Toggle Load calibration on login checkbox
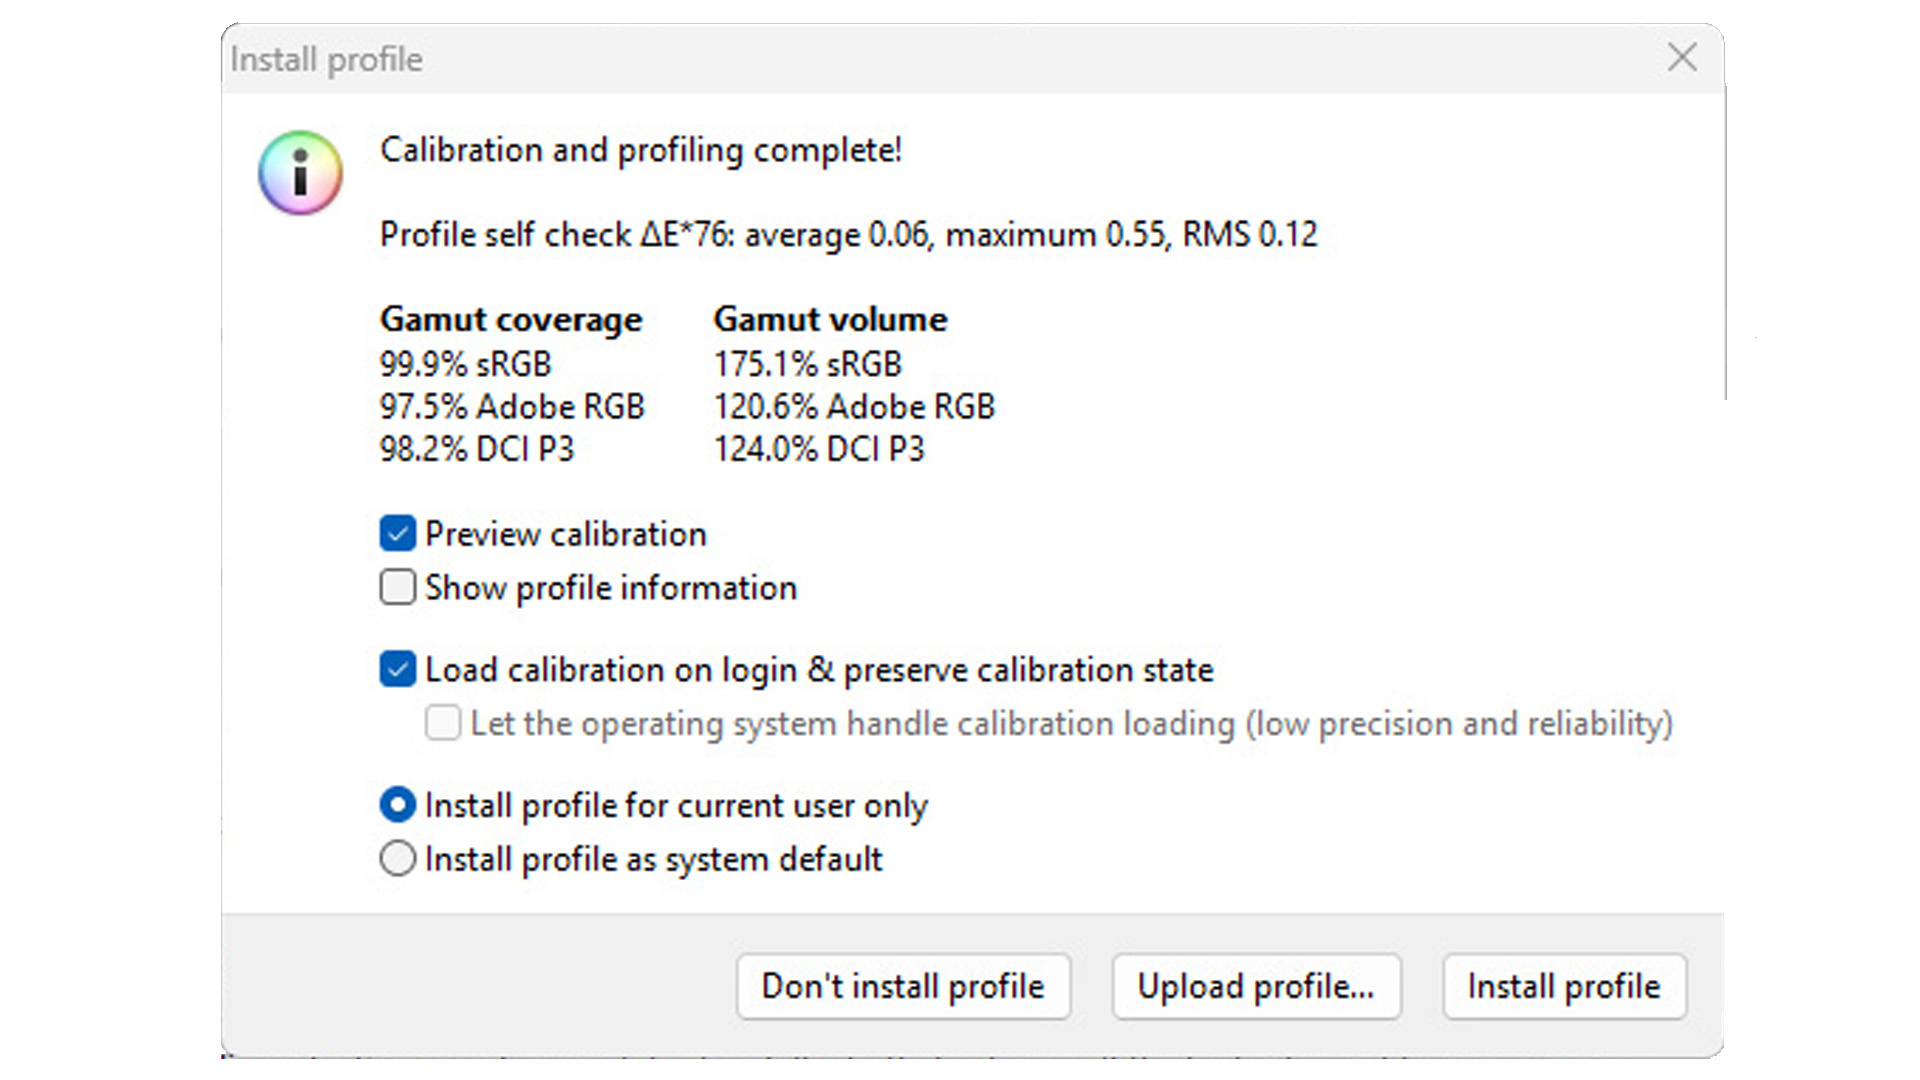 [398, 670]
